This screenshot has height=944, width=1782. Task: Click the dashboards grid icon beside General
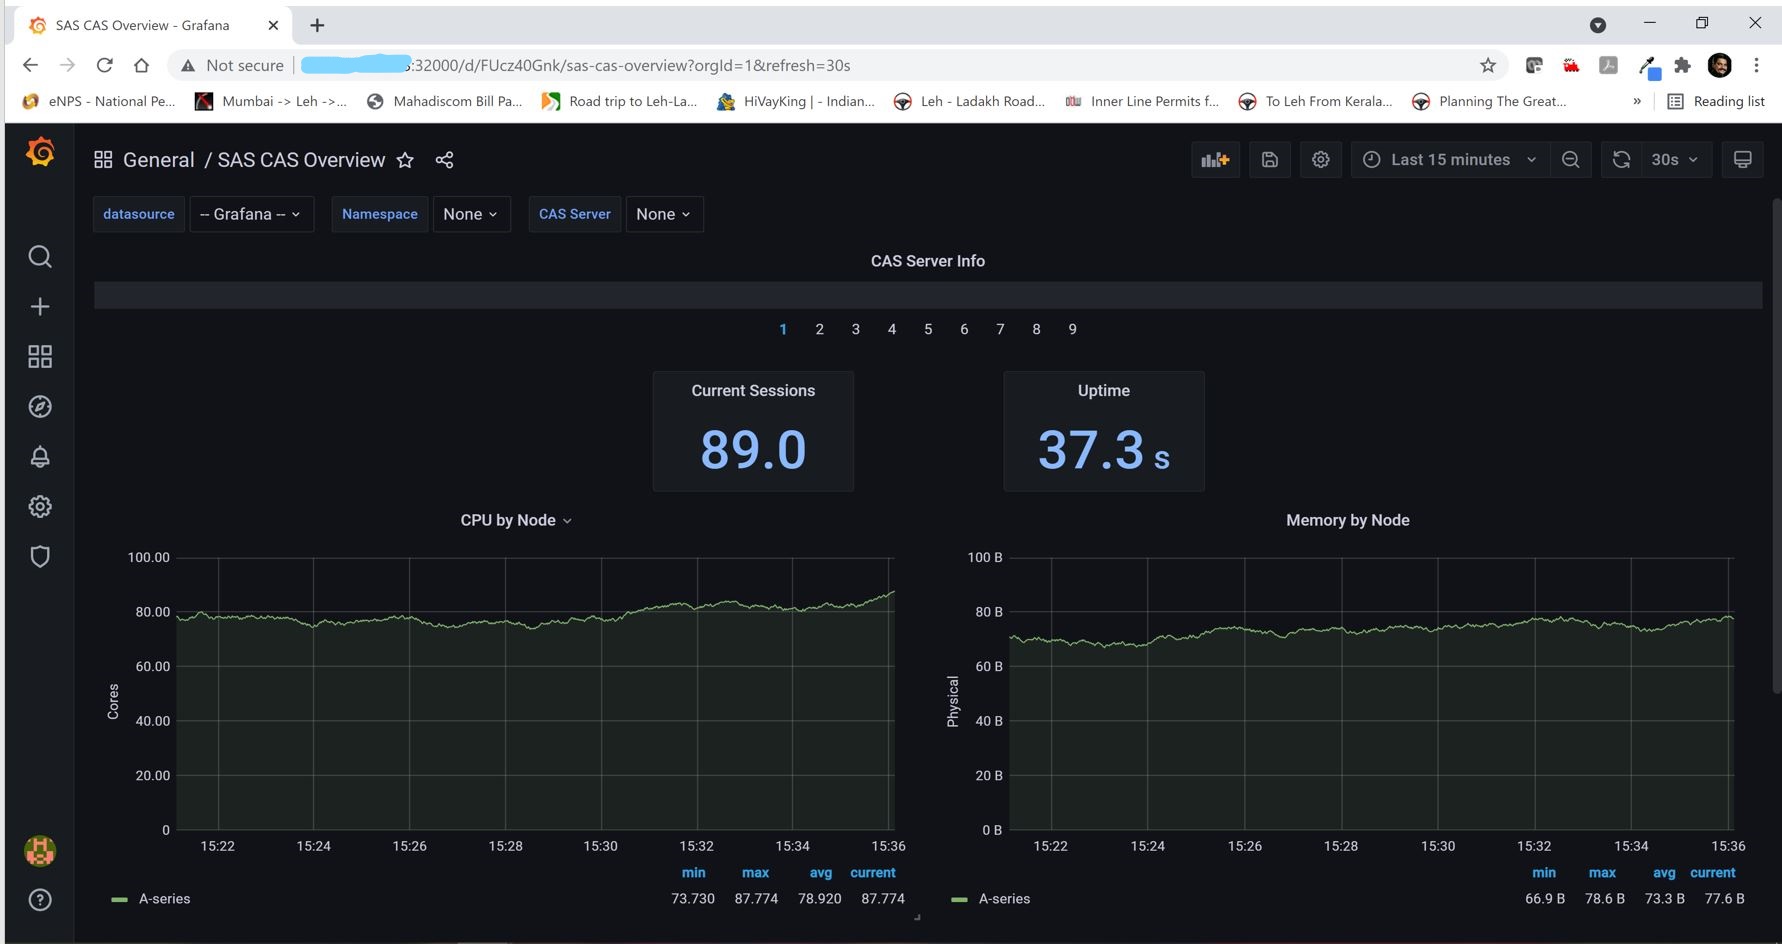[103, 160]
